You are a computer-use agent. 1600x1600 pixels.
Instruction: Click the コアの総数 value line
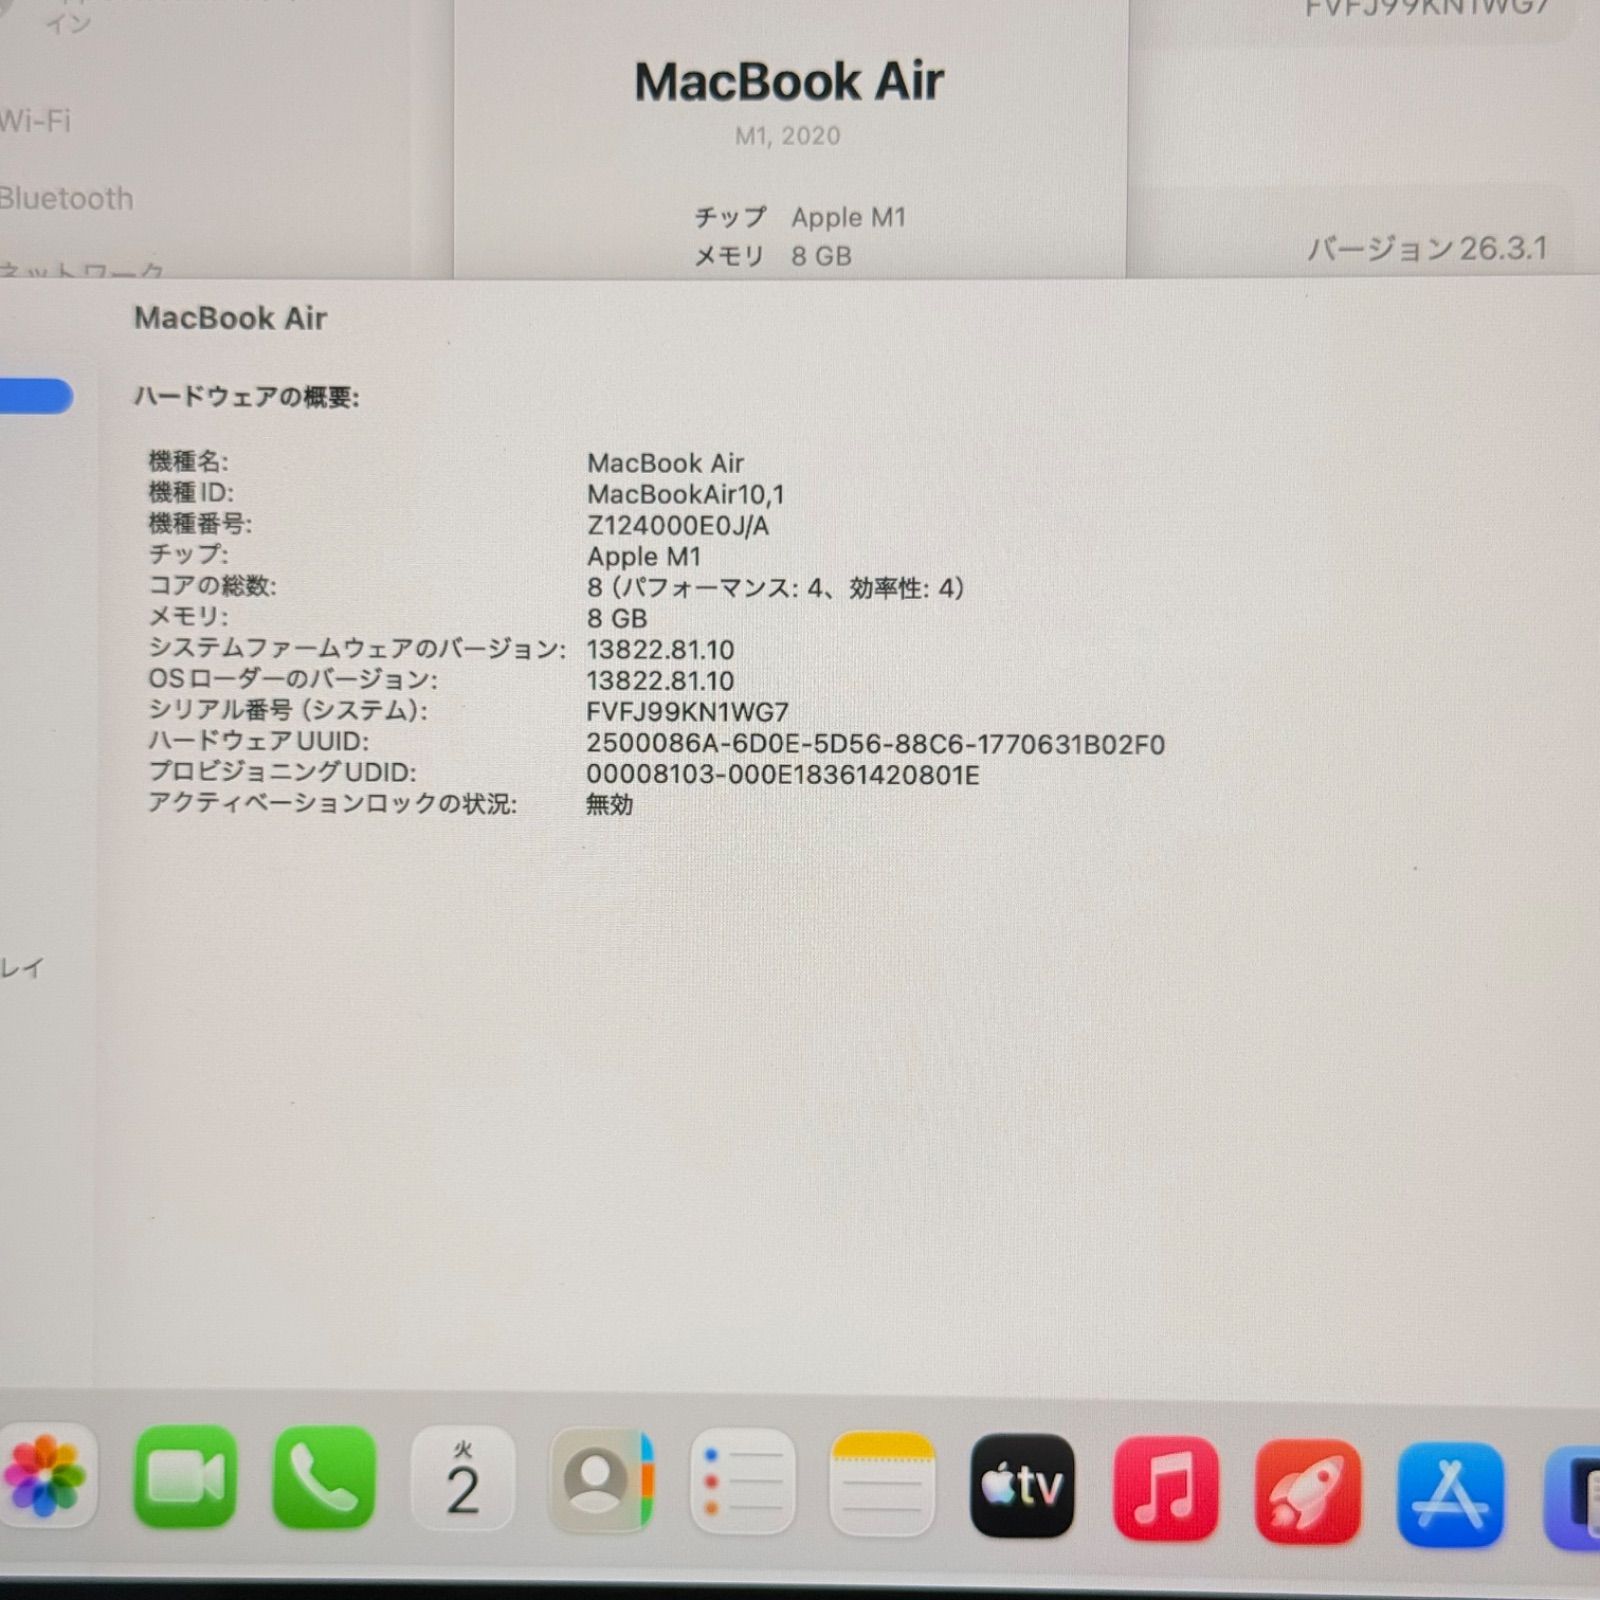(775, 588)
